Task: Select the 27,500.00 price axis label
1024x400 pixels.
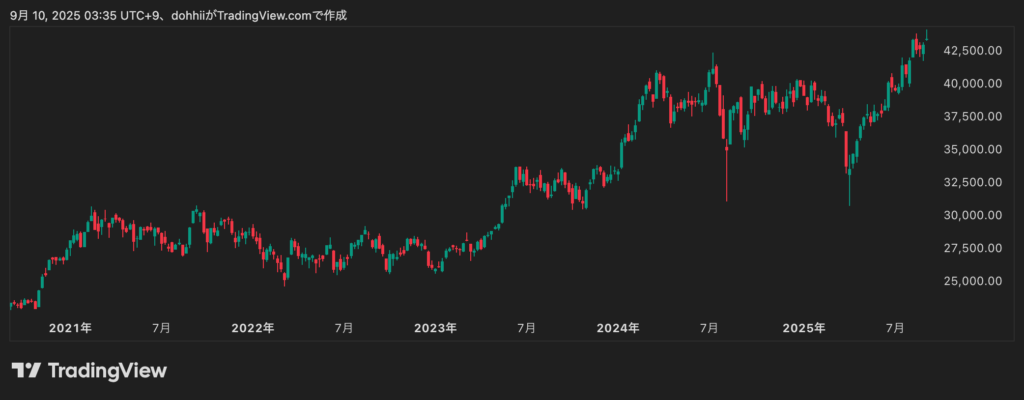Action: 973,248
